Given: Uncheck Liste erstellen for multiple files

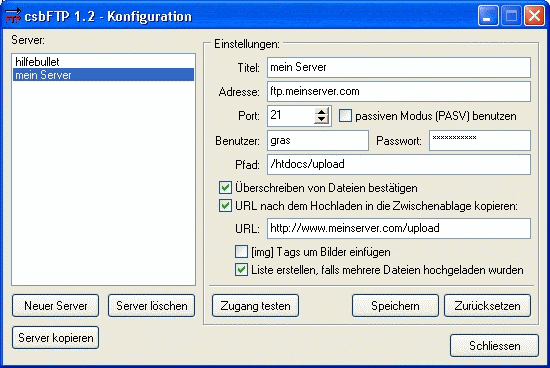Looking at the screenshot, I should 241,270.
